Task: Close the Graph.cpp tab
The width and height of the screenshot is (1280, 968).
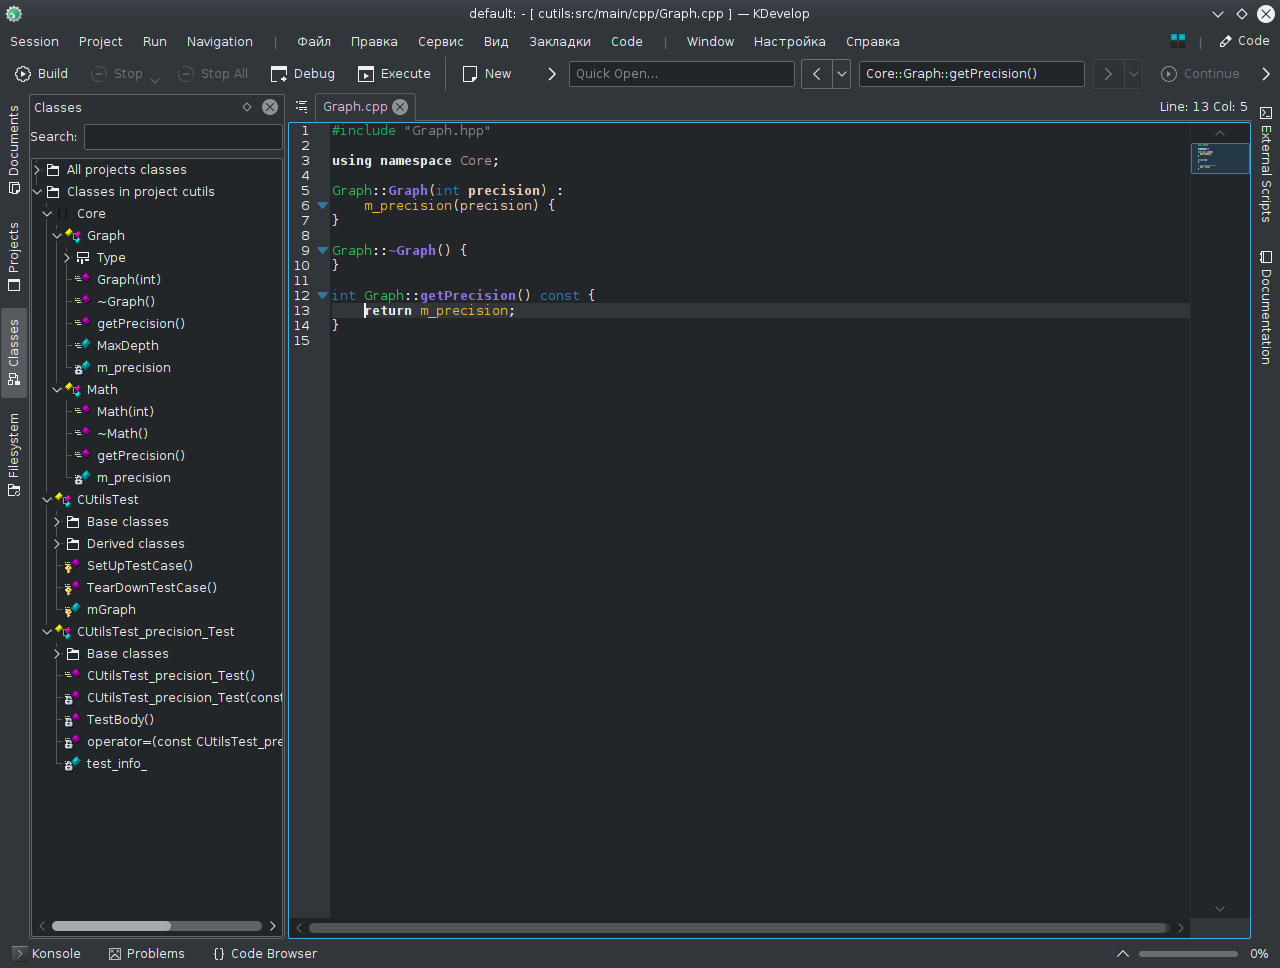Action: [400, 107]
